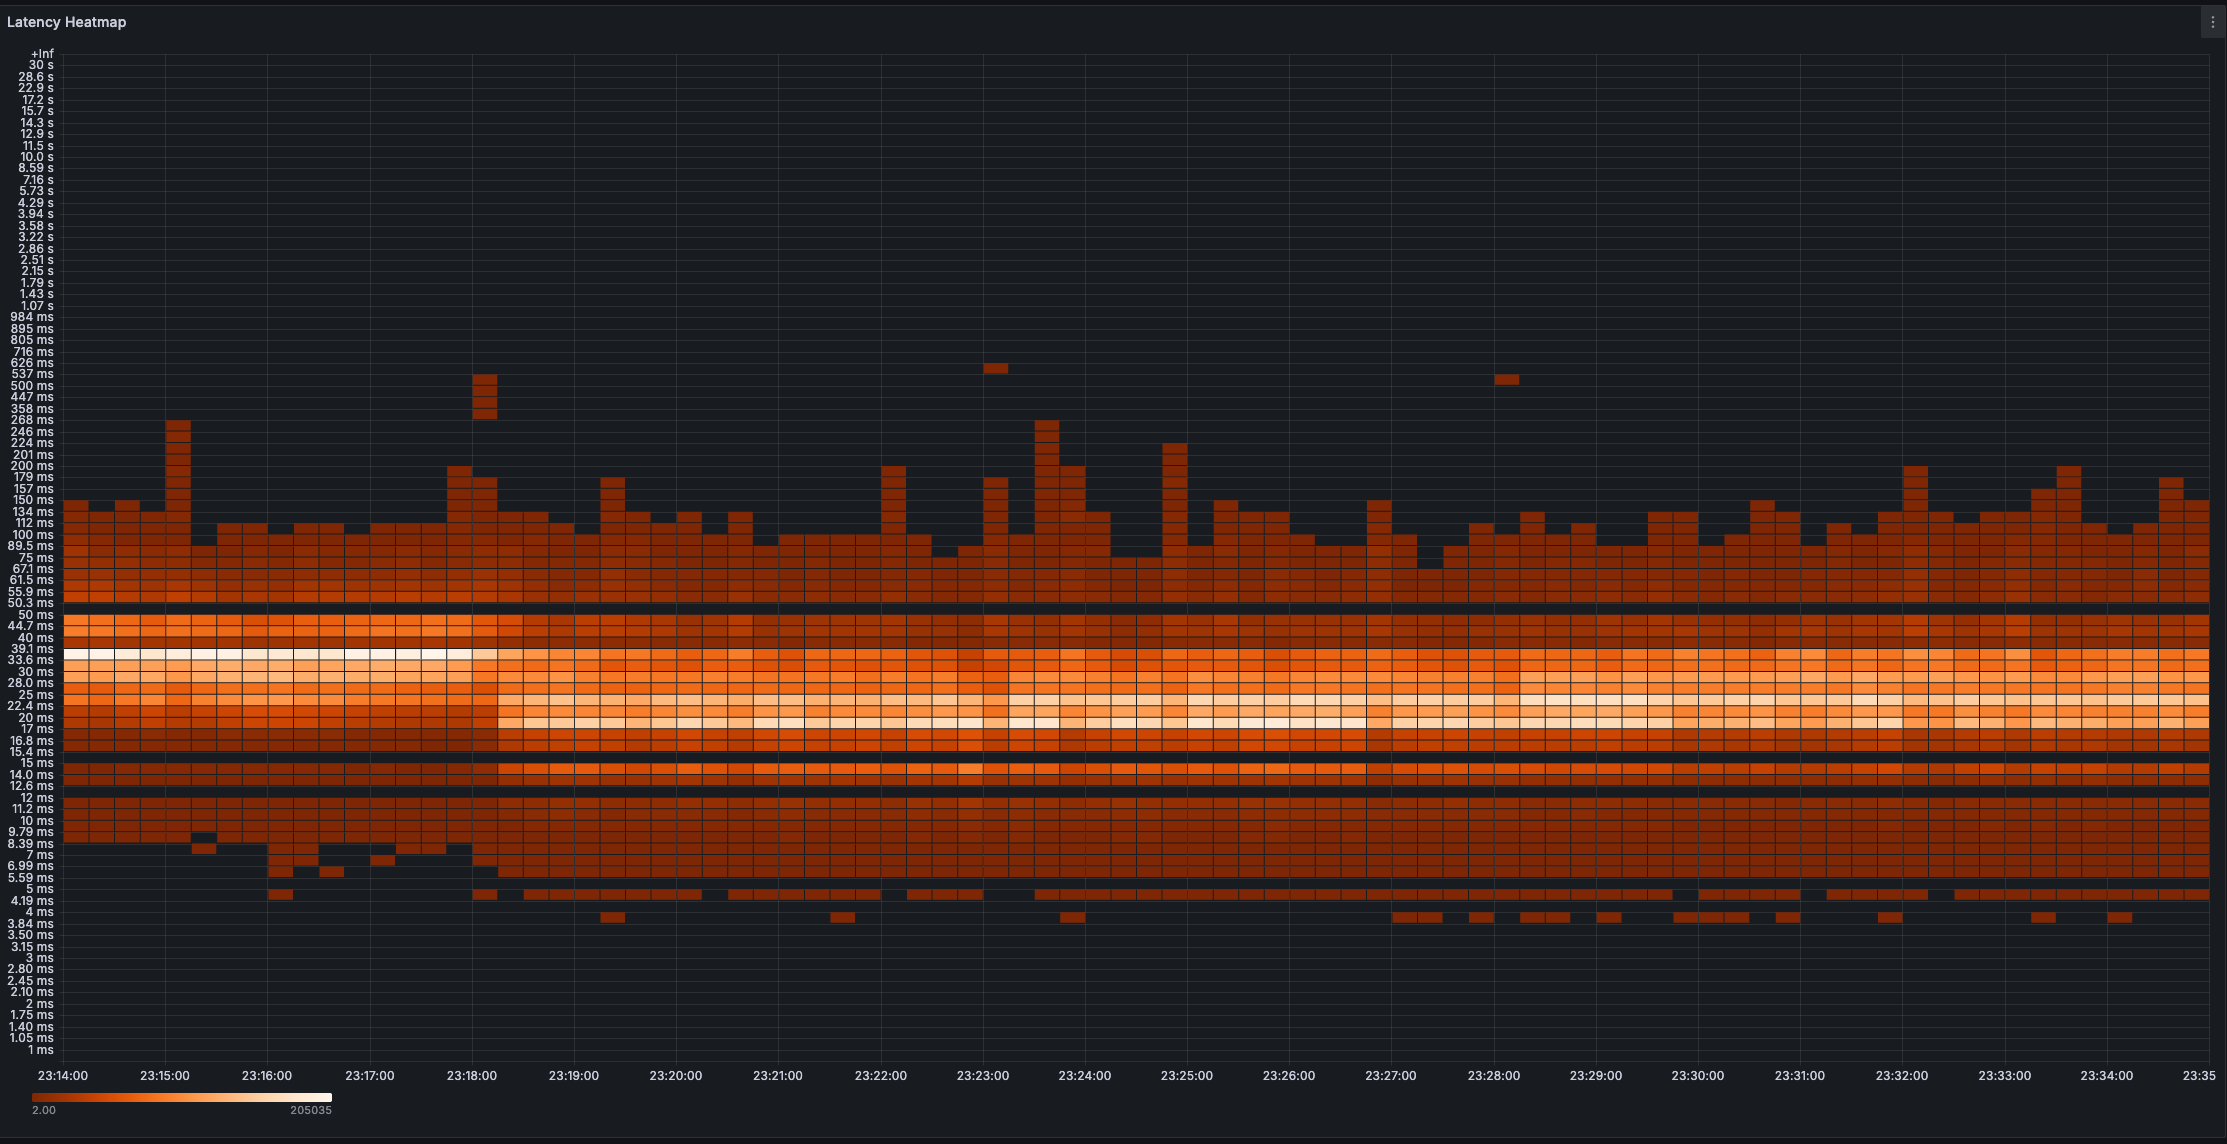
Task: Click the isolated 500 ms cell near 23:28:00
Action: 1506,380
